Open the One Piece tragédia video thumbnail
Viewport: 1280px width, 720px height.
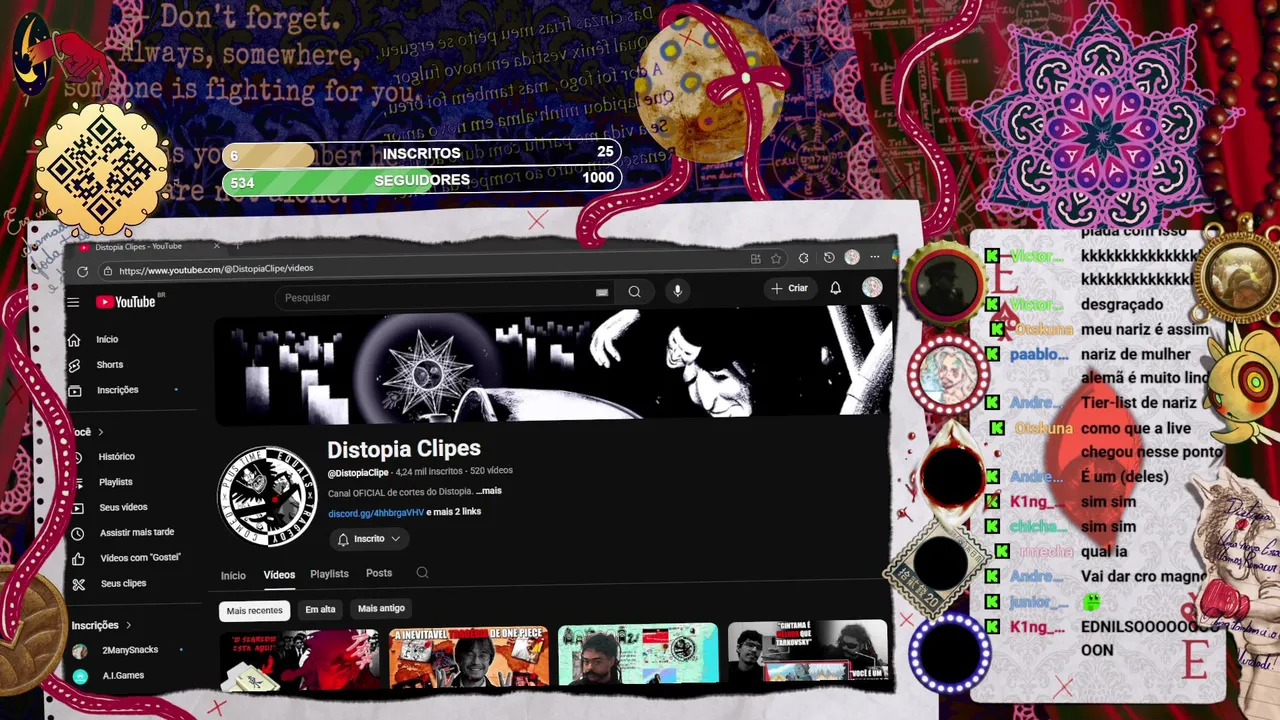tap(469, 657)
